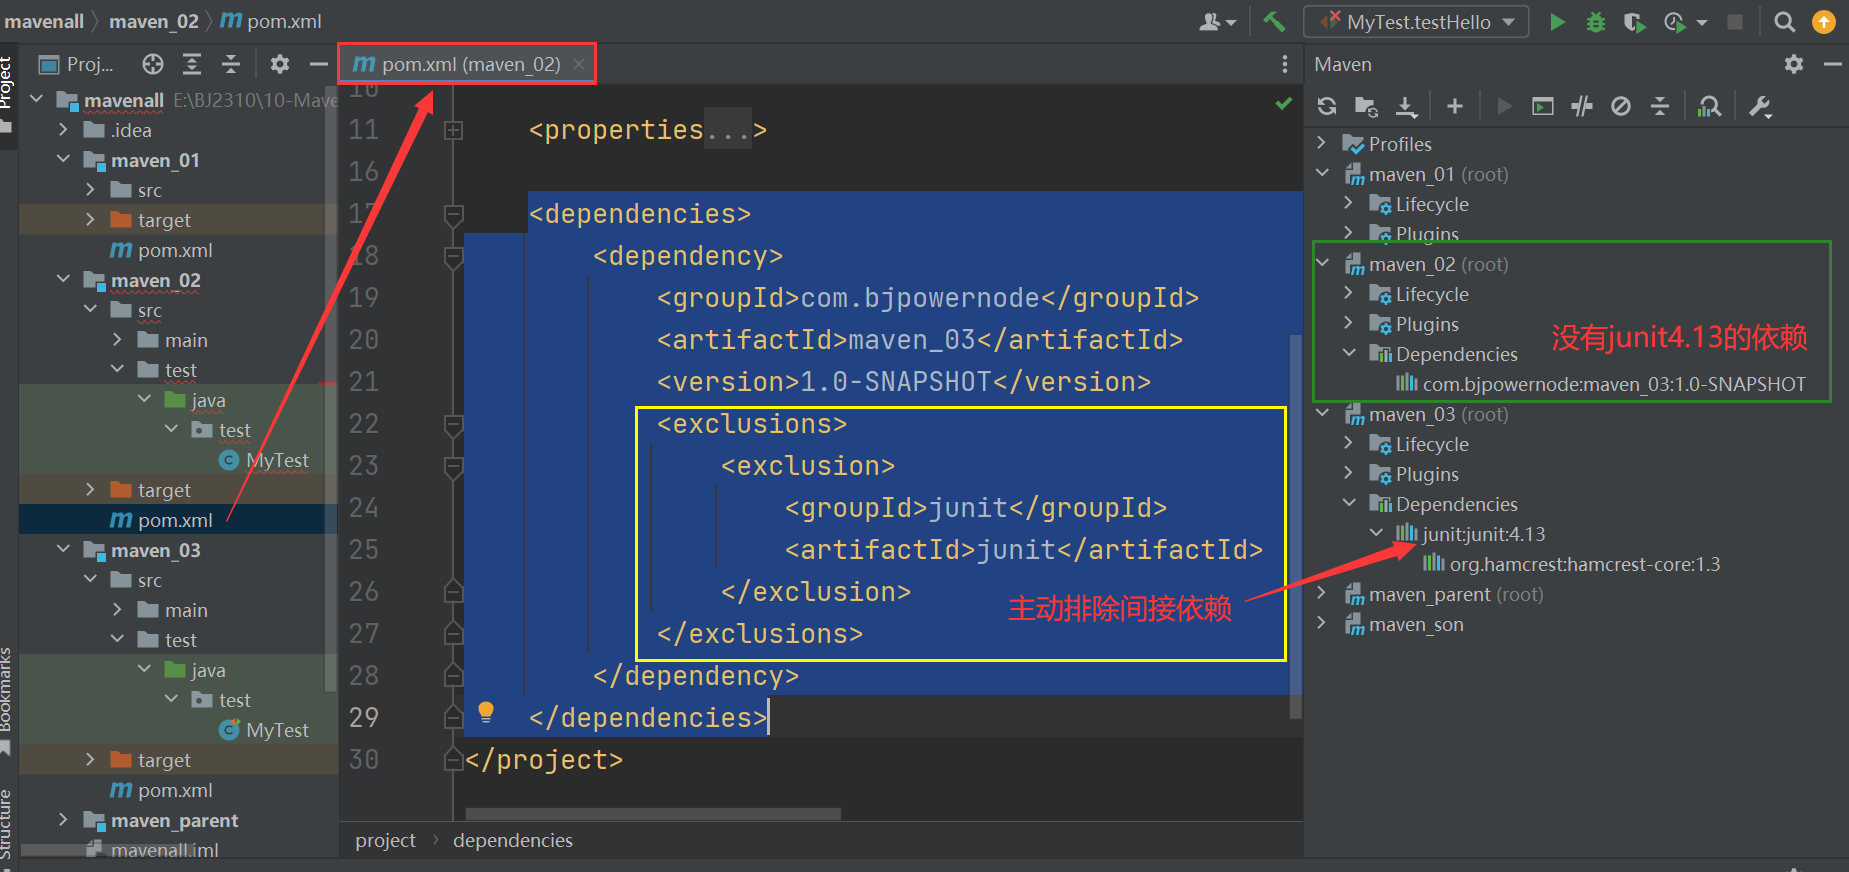The image size is (1849, 872).
Task: Open Maven panel gear options
Action: (x=1794, y=64)
